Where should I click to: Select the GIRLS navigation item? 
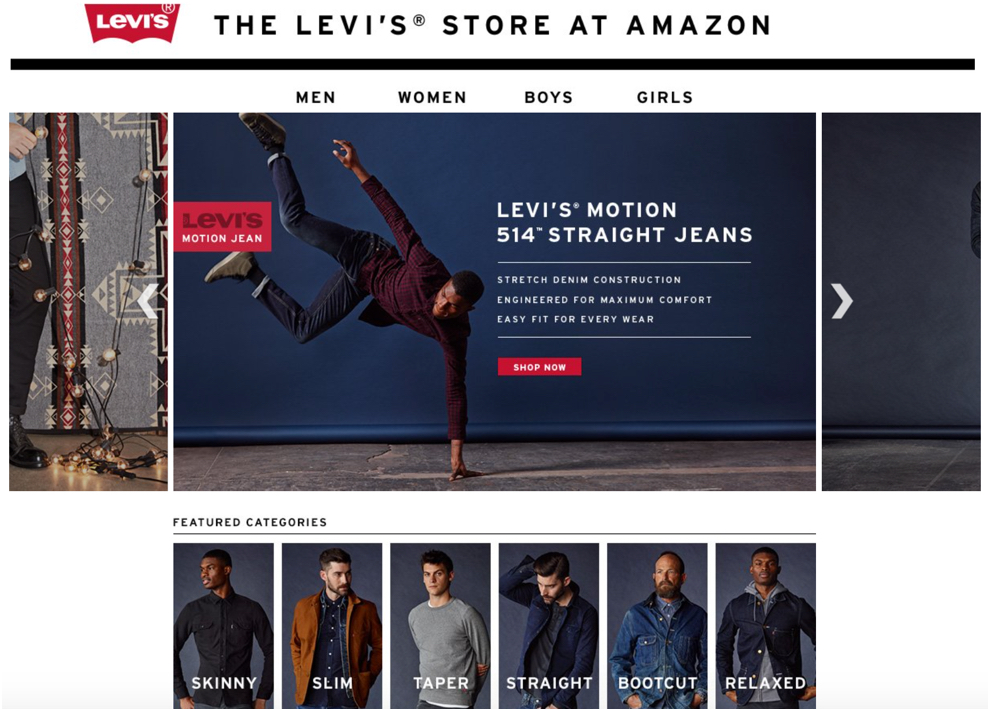pyautogui.click(x=665, y=98)
